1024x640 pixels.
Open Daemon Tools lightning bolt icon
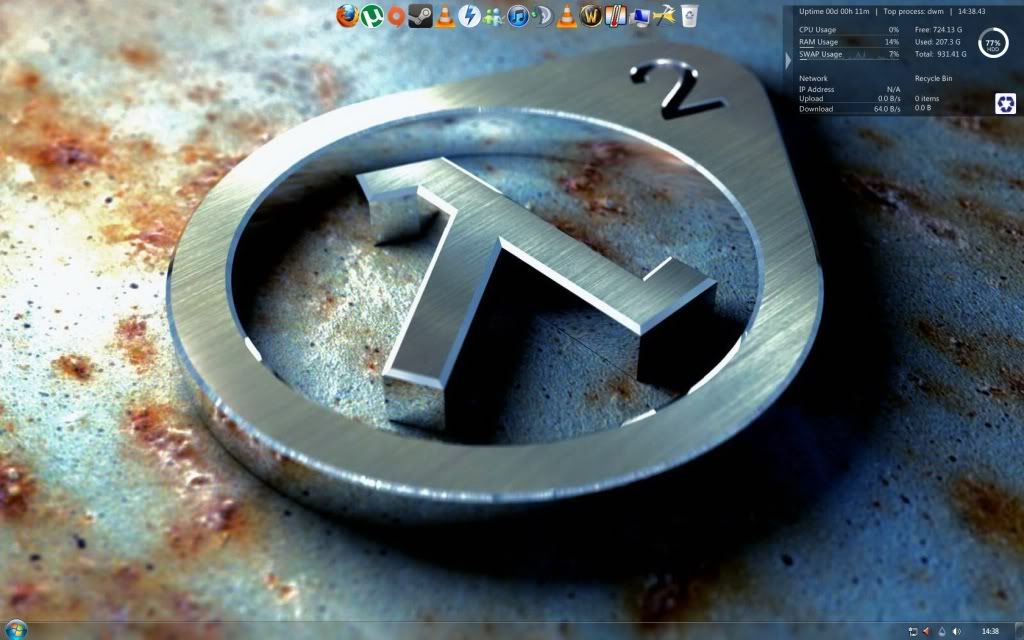(x=469, y=16)
